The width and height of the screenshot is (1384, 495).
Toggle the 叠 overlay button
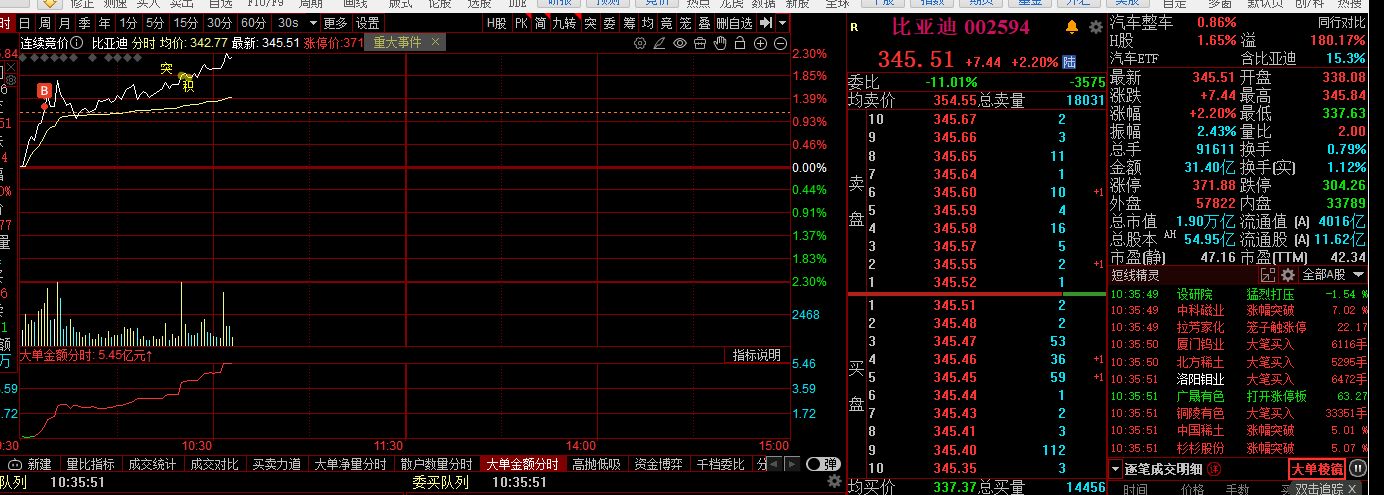tap(704, 23)
